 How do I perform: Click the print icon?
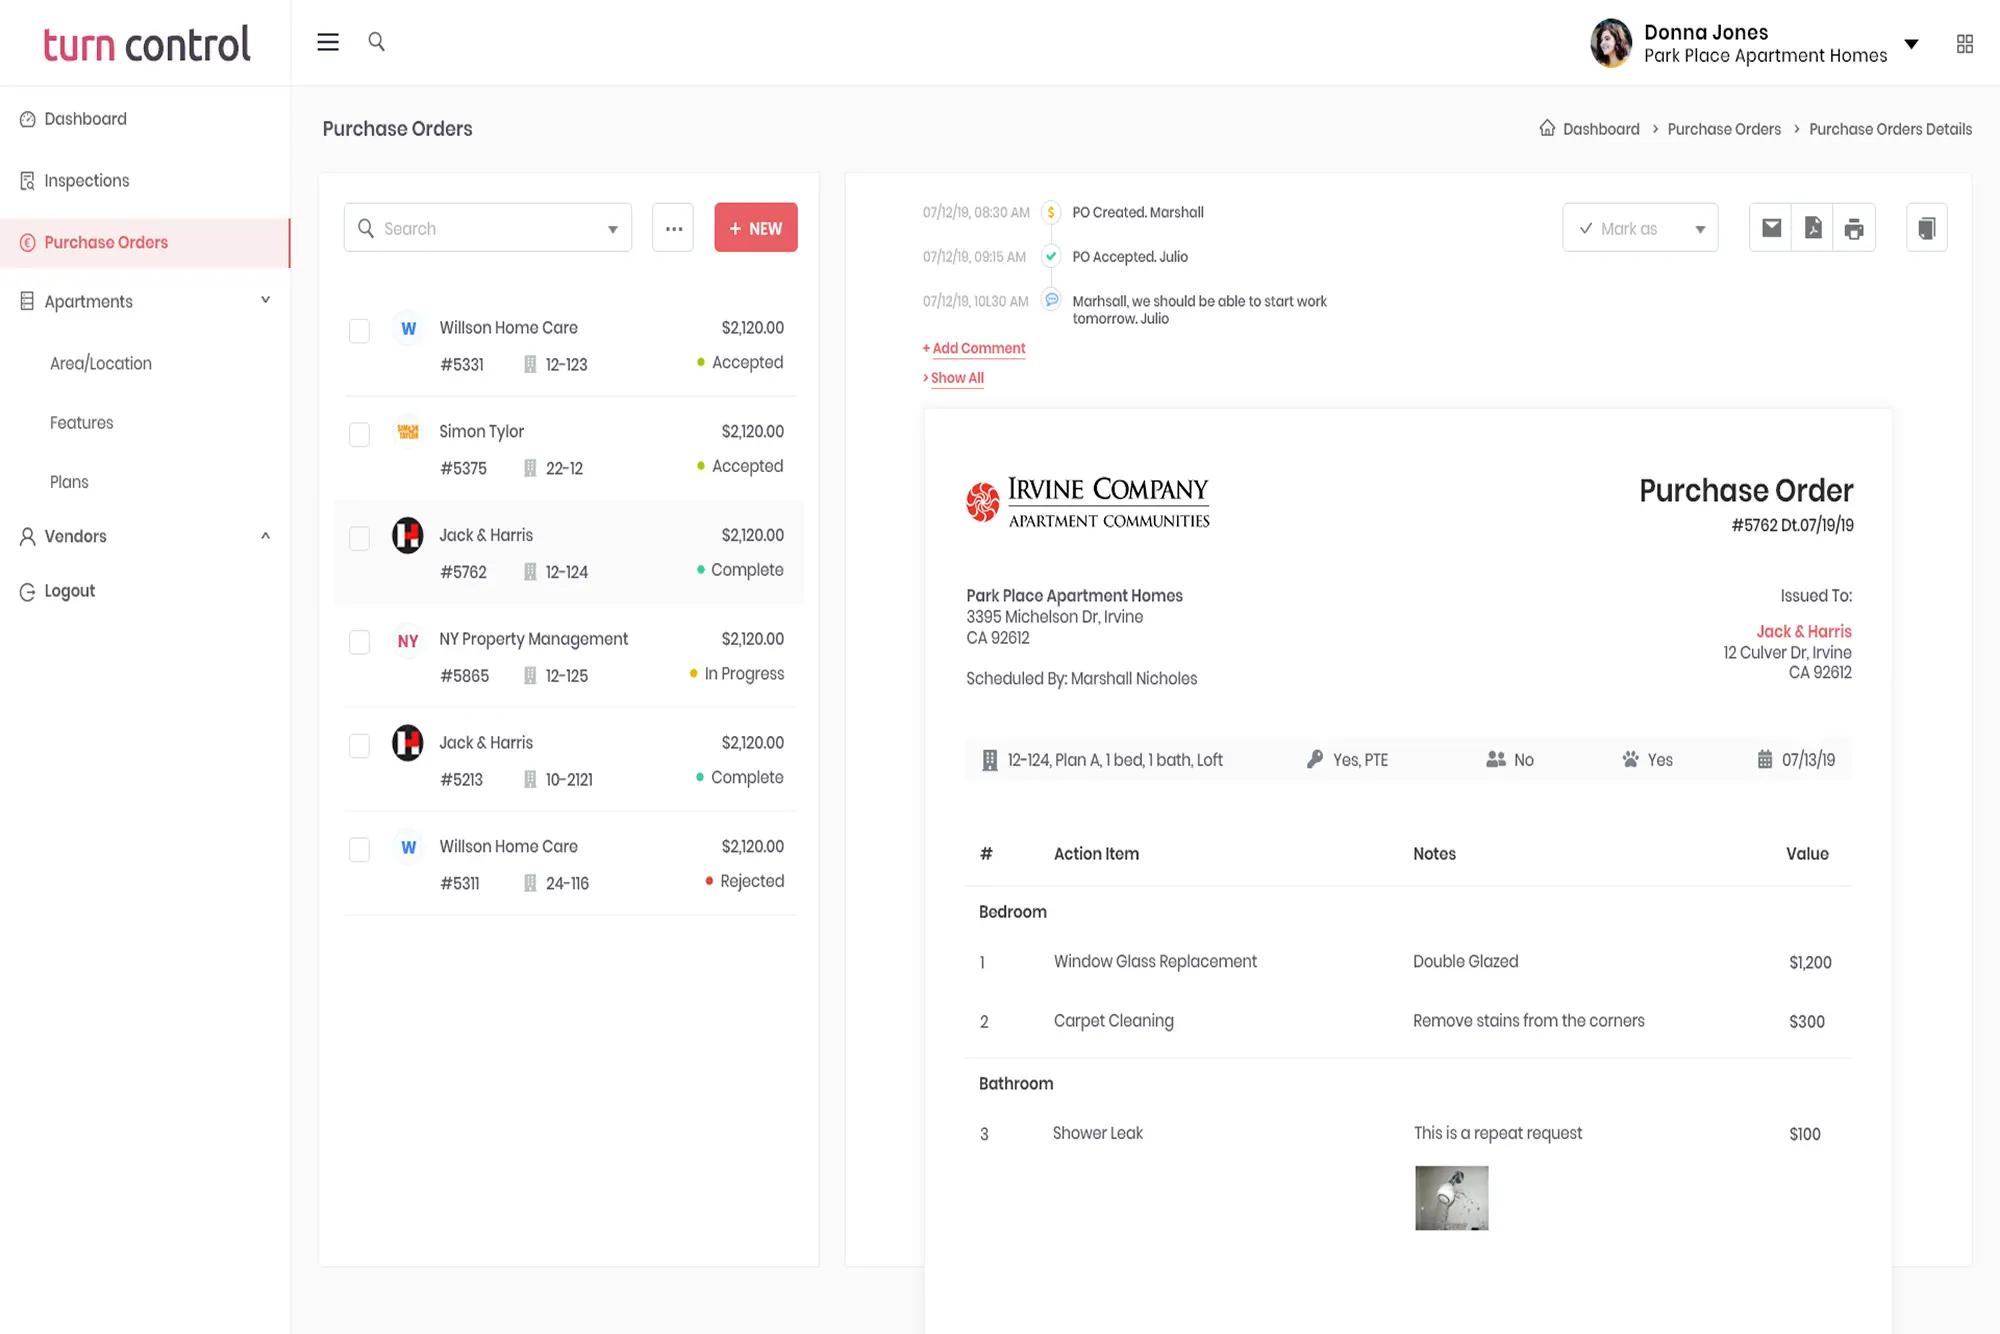point(1854,228)
